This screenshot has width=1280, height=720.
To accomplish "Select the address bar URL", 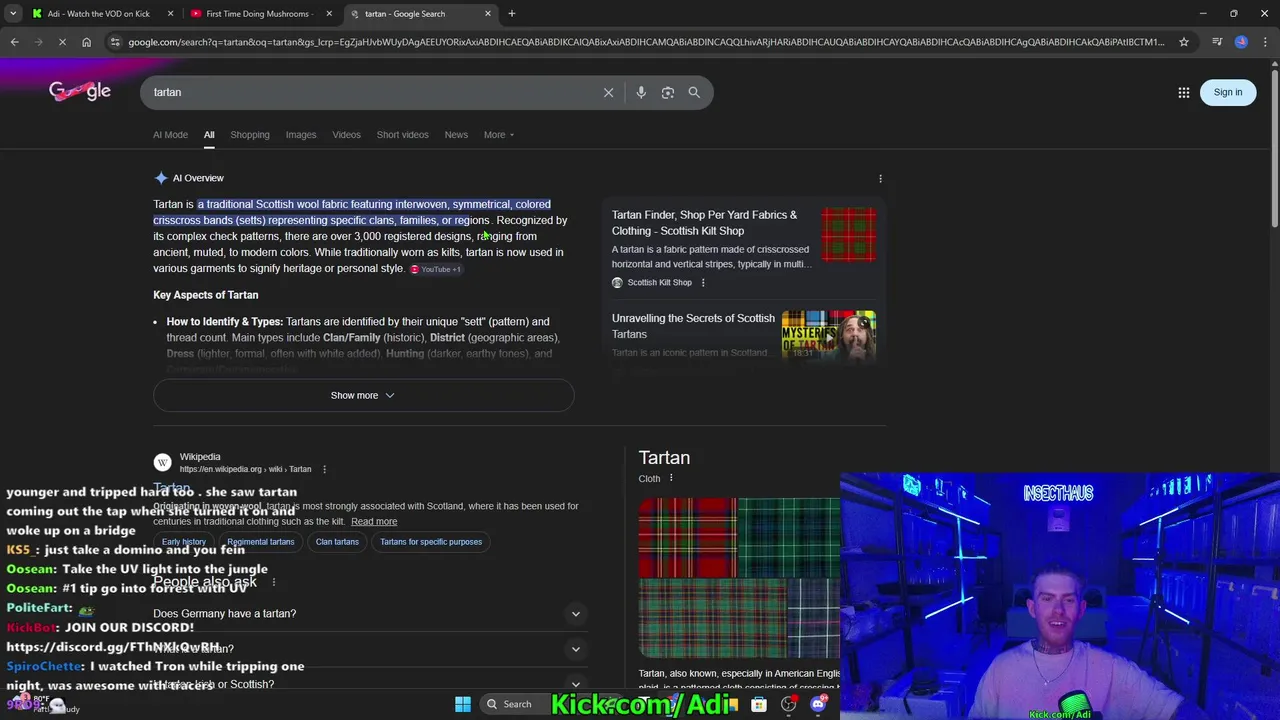I will 646,42.
